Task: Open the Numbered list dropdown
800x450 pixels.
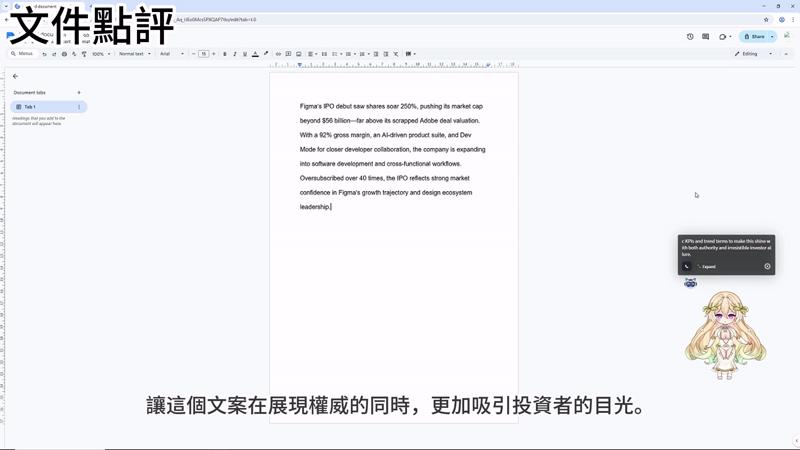Action: pyautogui.click(x=363, y=54)
